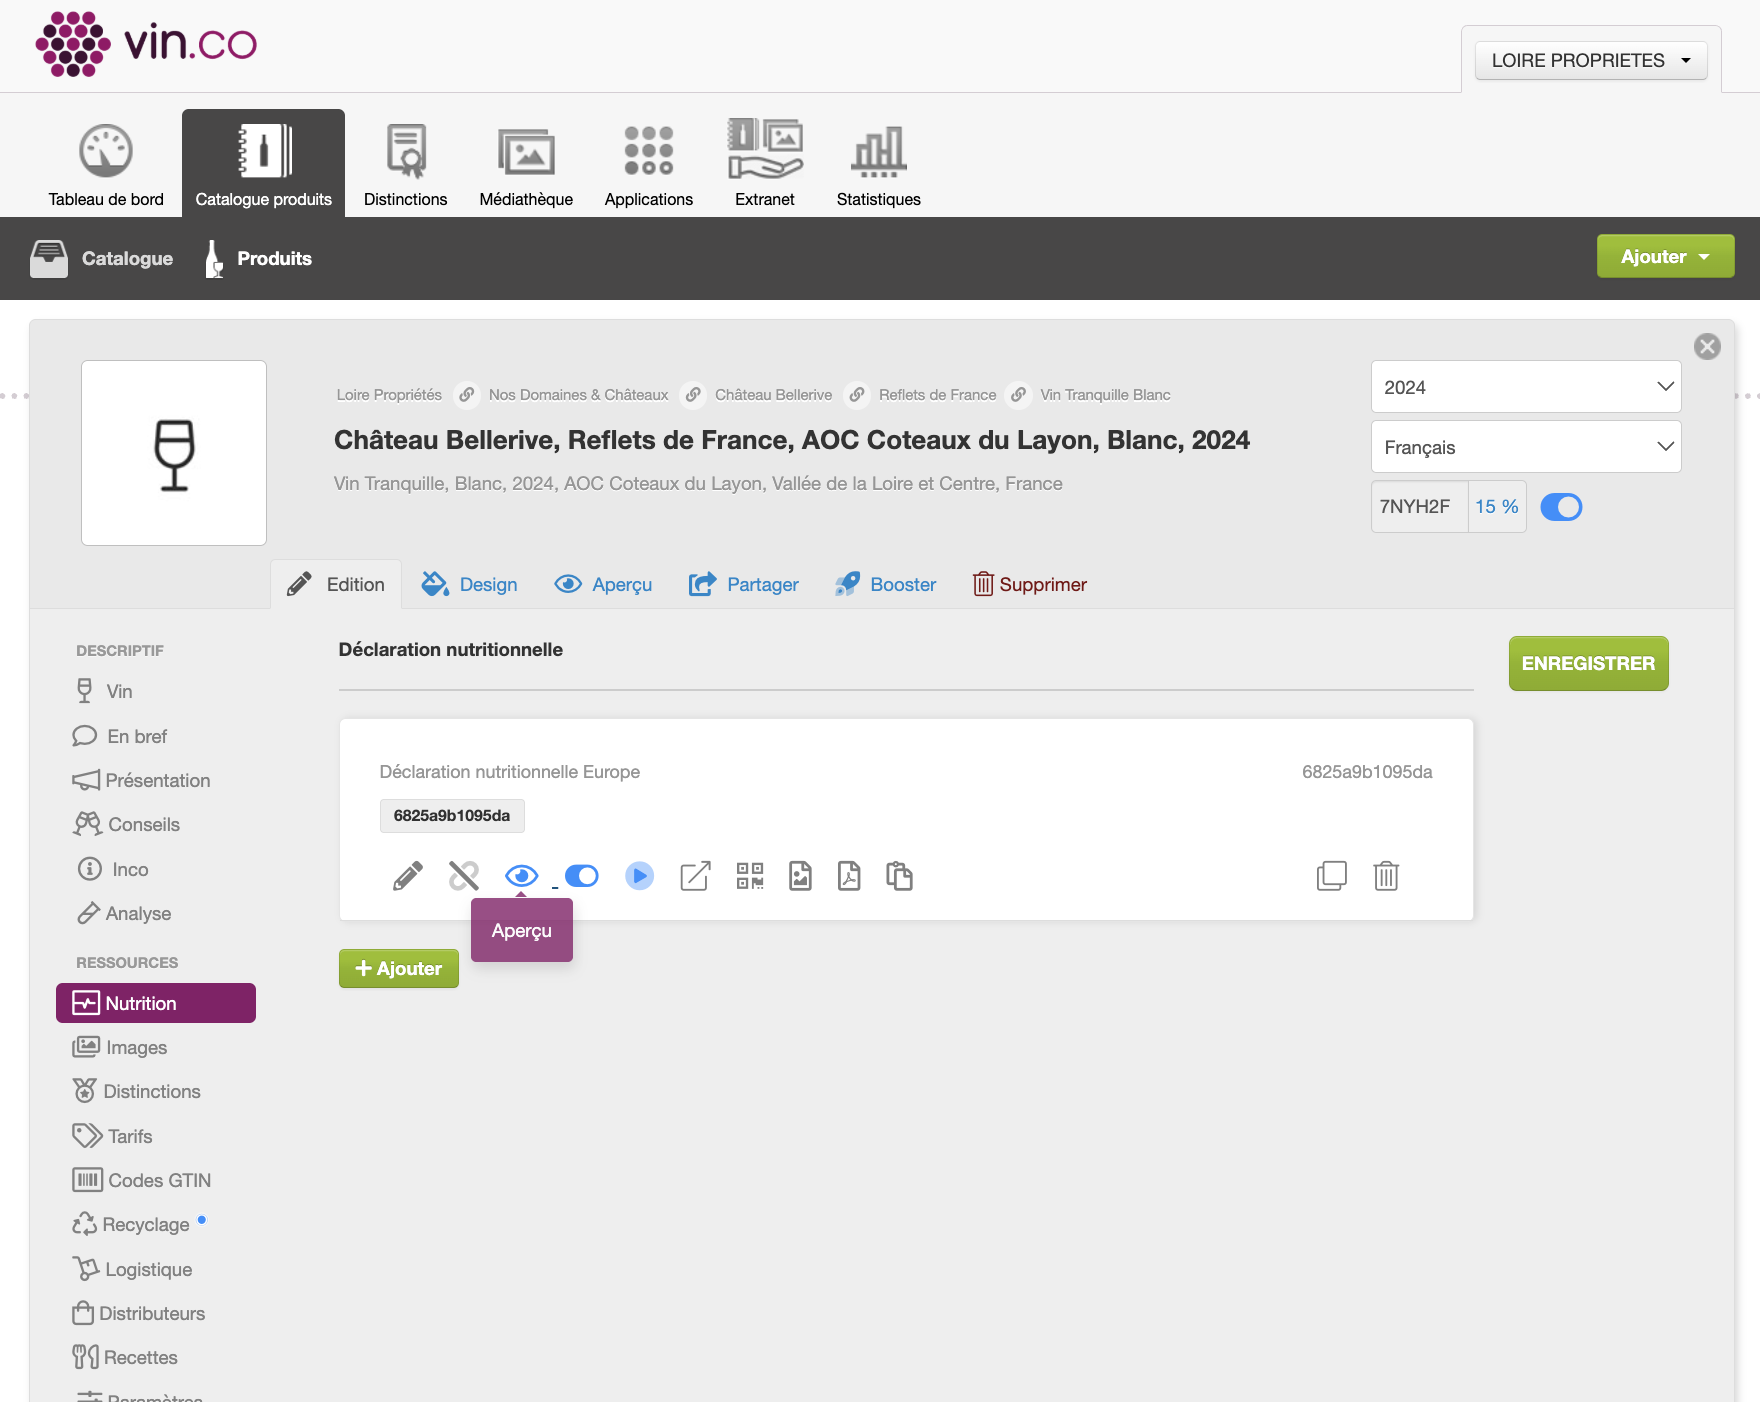Click the image file export icon

point(800,876)
